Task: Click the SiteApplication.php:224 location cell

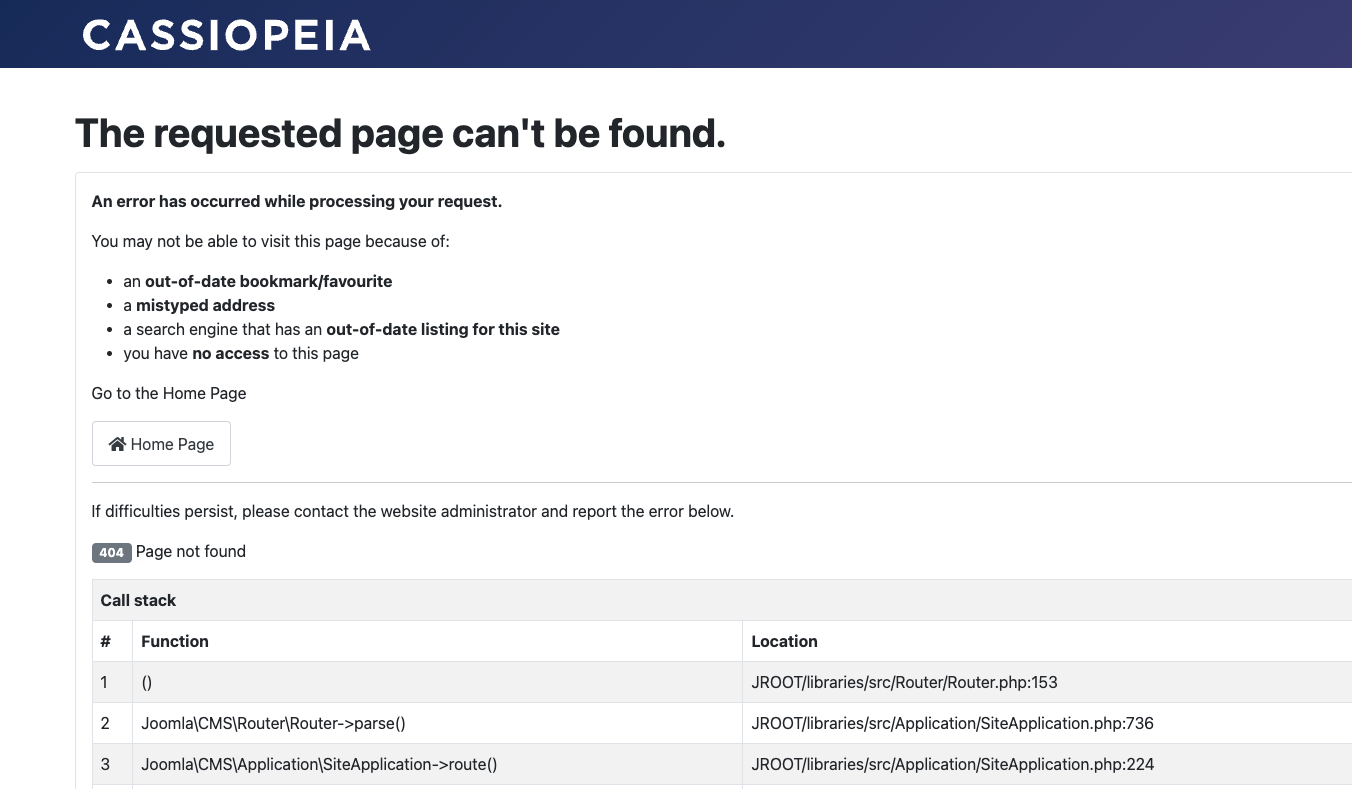Action: coord(952,764)
